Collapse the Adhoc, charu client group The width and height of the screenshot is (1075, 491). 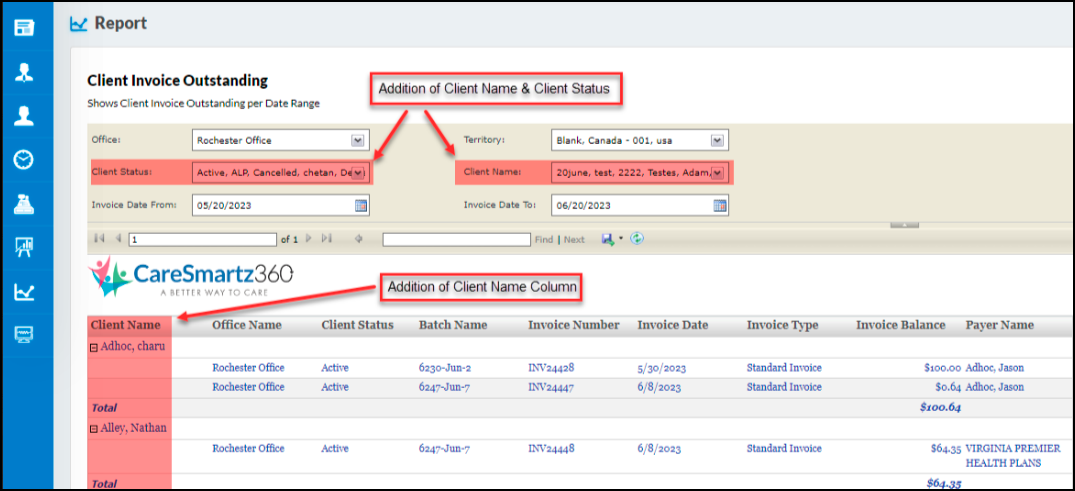coord(94,348)
